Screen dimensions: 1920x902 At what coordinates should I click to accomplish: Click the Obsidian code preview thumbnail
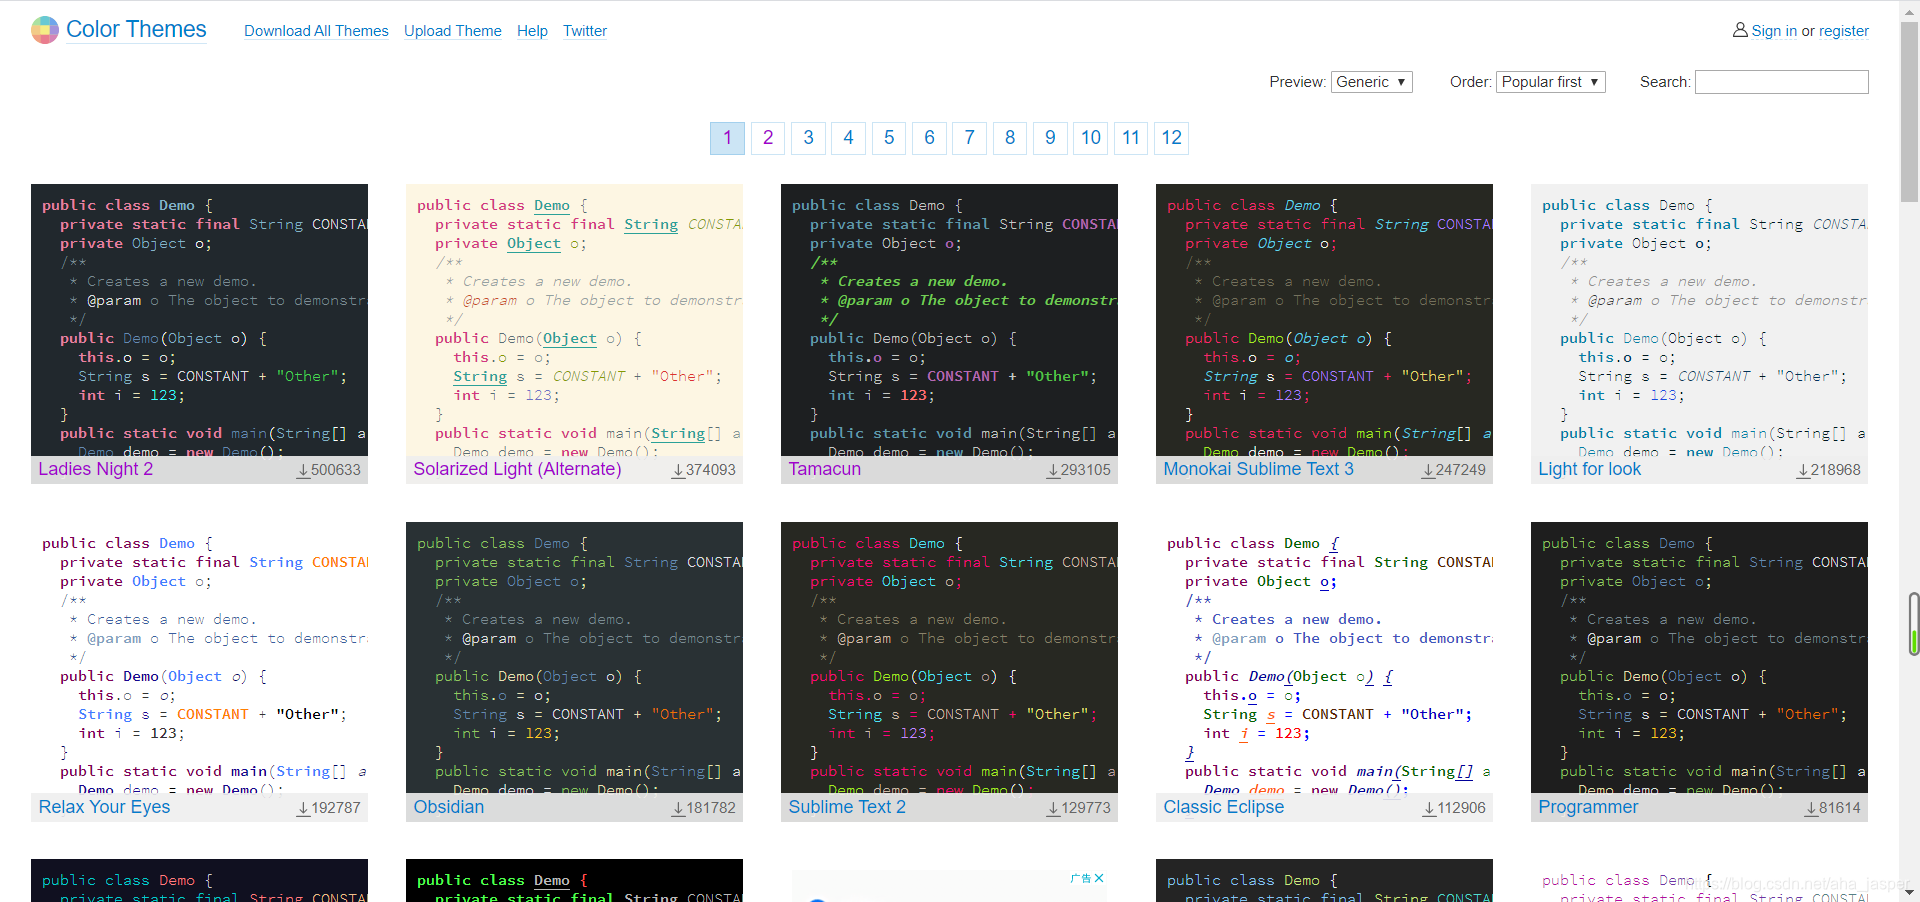click(x=574, y=658)
